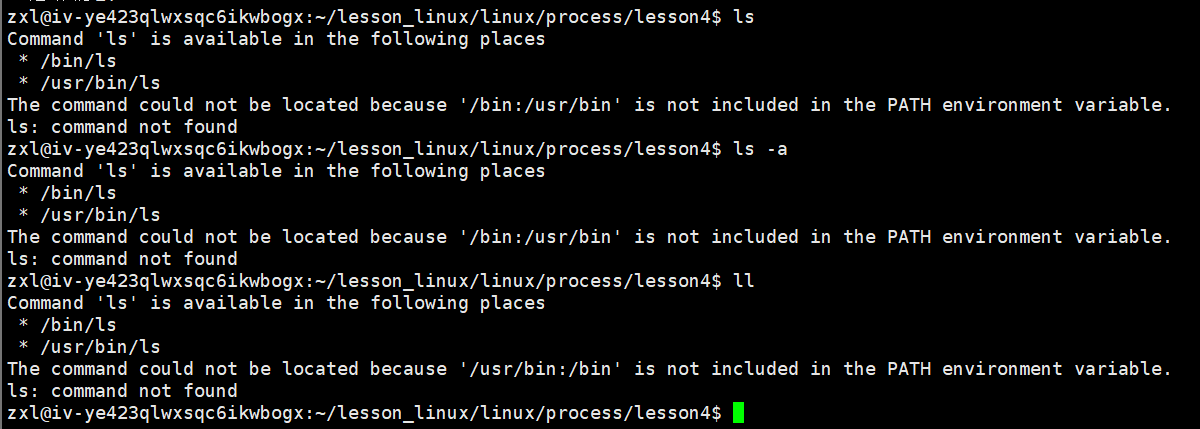
Task: Click the green terminal cursor block
Action: point(739,413)
